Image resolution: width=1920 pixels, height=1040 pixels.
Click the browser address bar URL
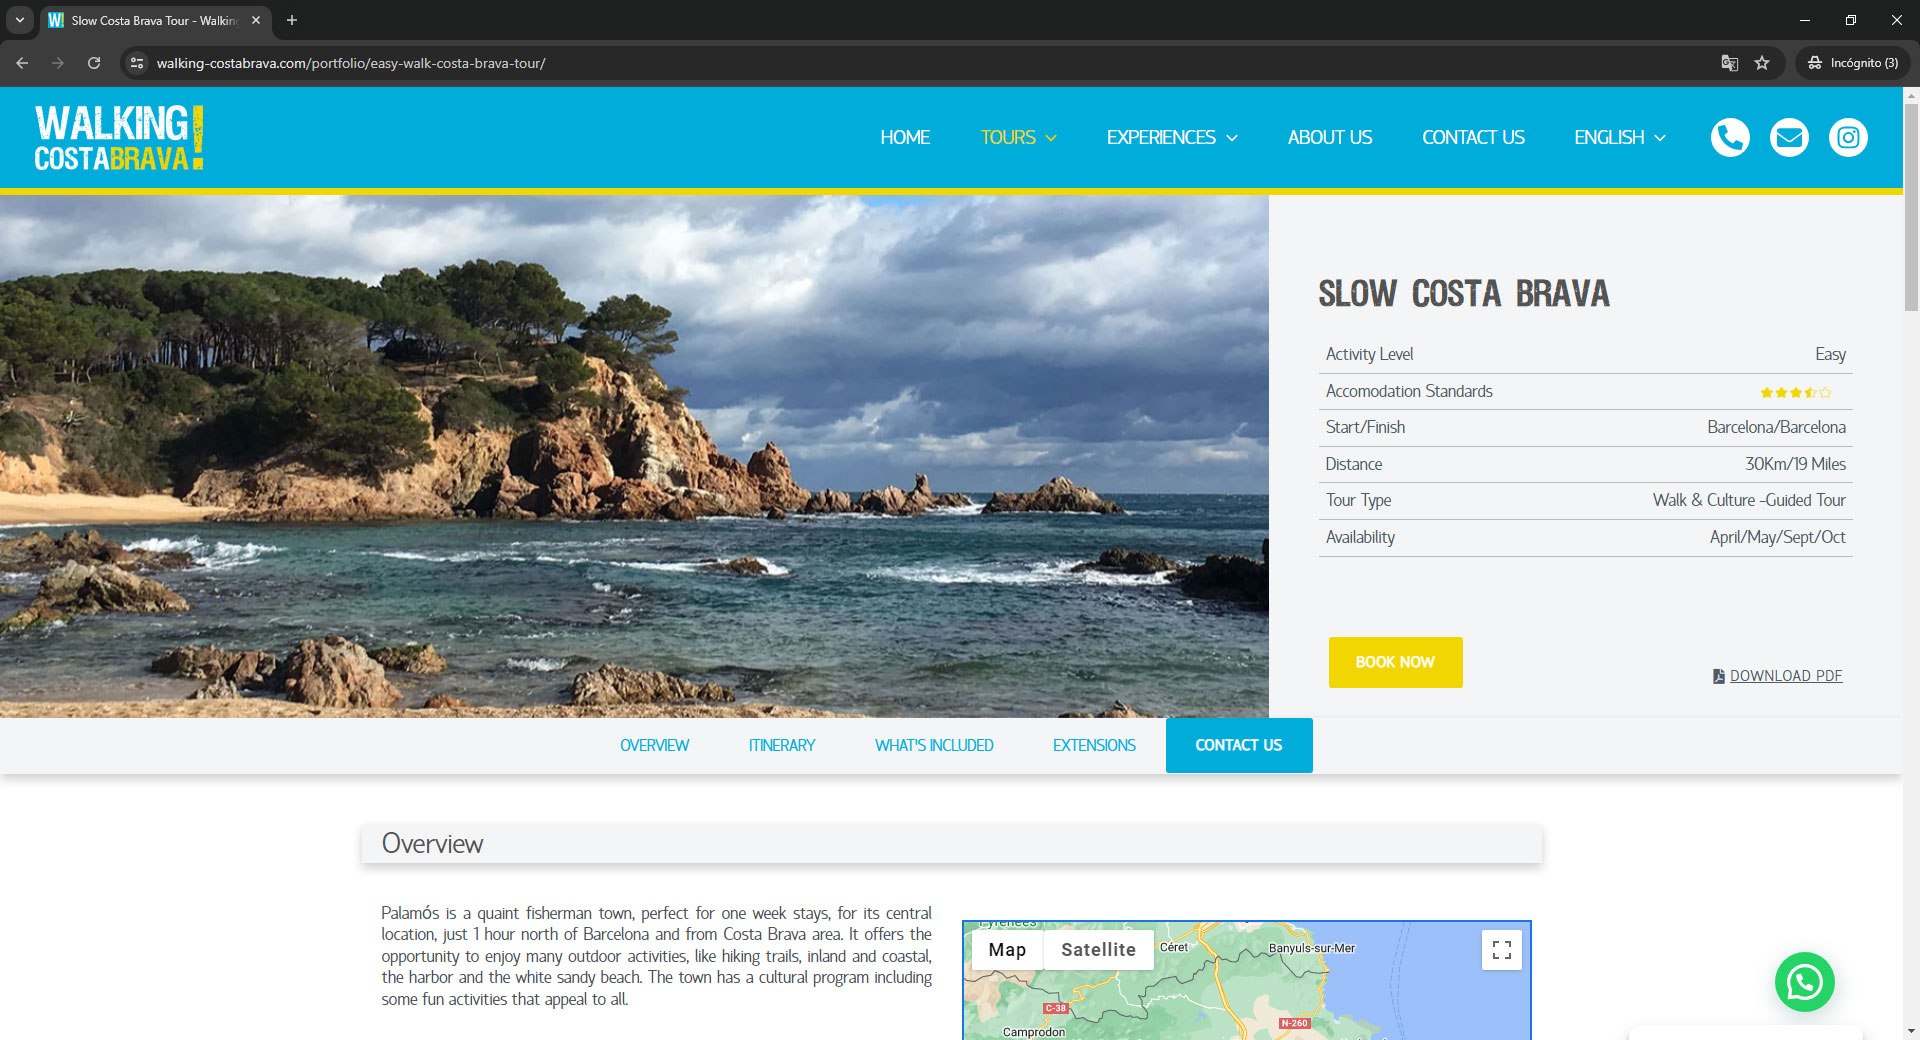(350, 63)
